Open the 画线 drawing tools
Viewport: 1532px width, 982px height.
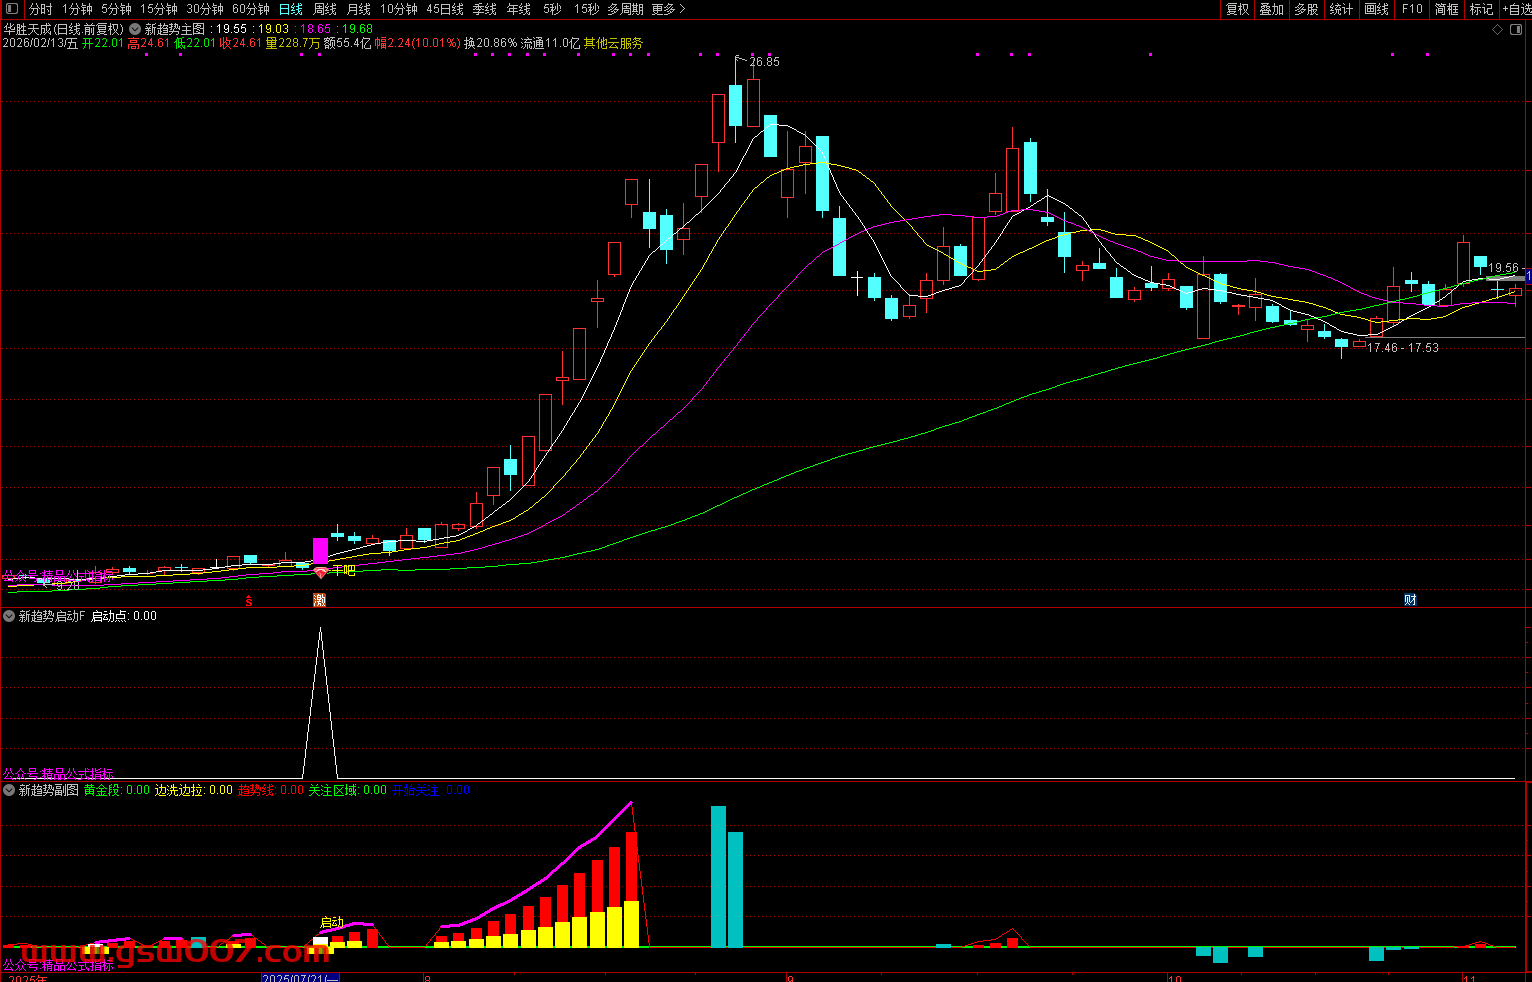click(1377, 9)
